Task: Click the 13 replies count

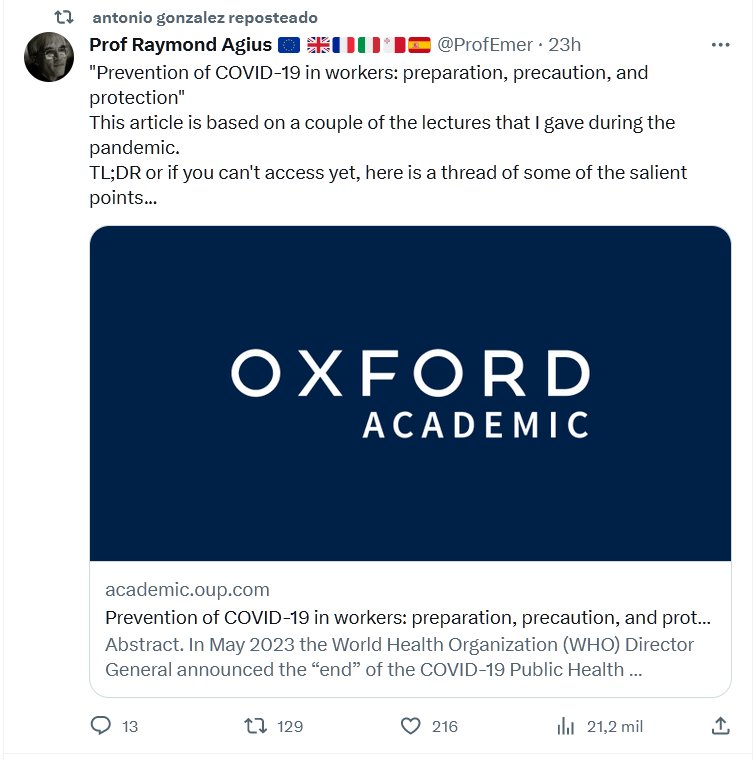Action: [130, 727]
